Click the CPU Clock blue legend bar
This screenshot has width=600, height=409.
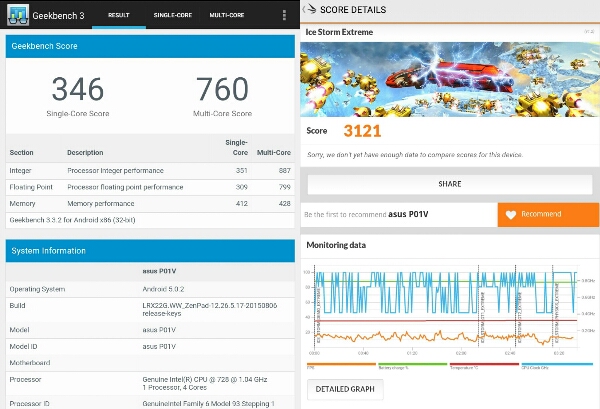pyautogui.click(x=557, y=364)
